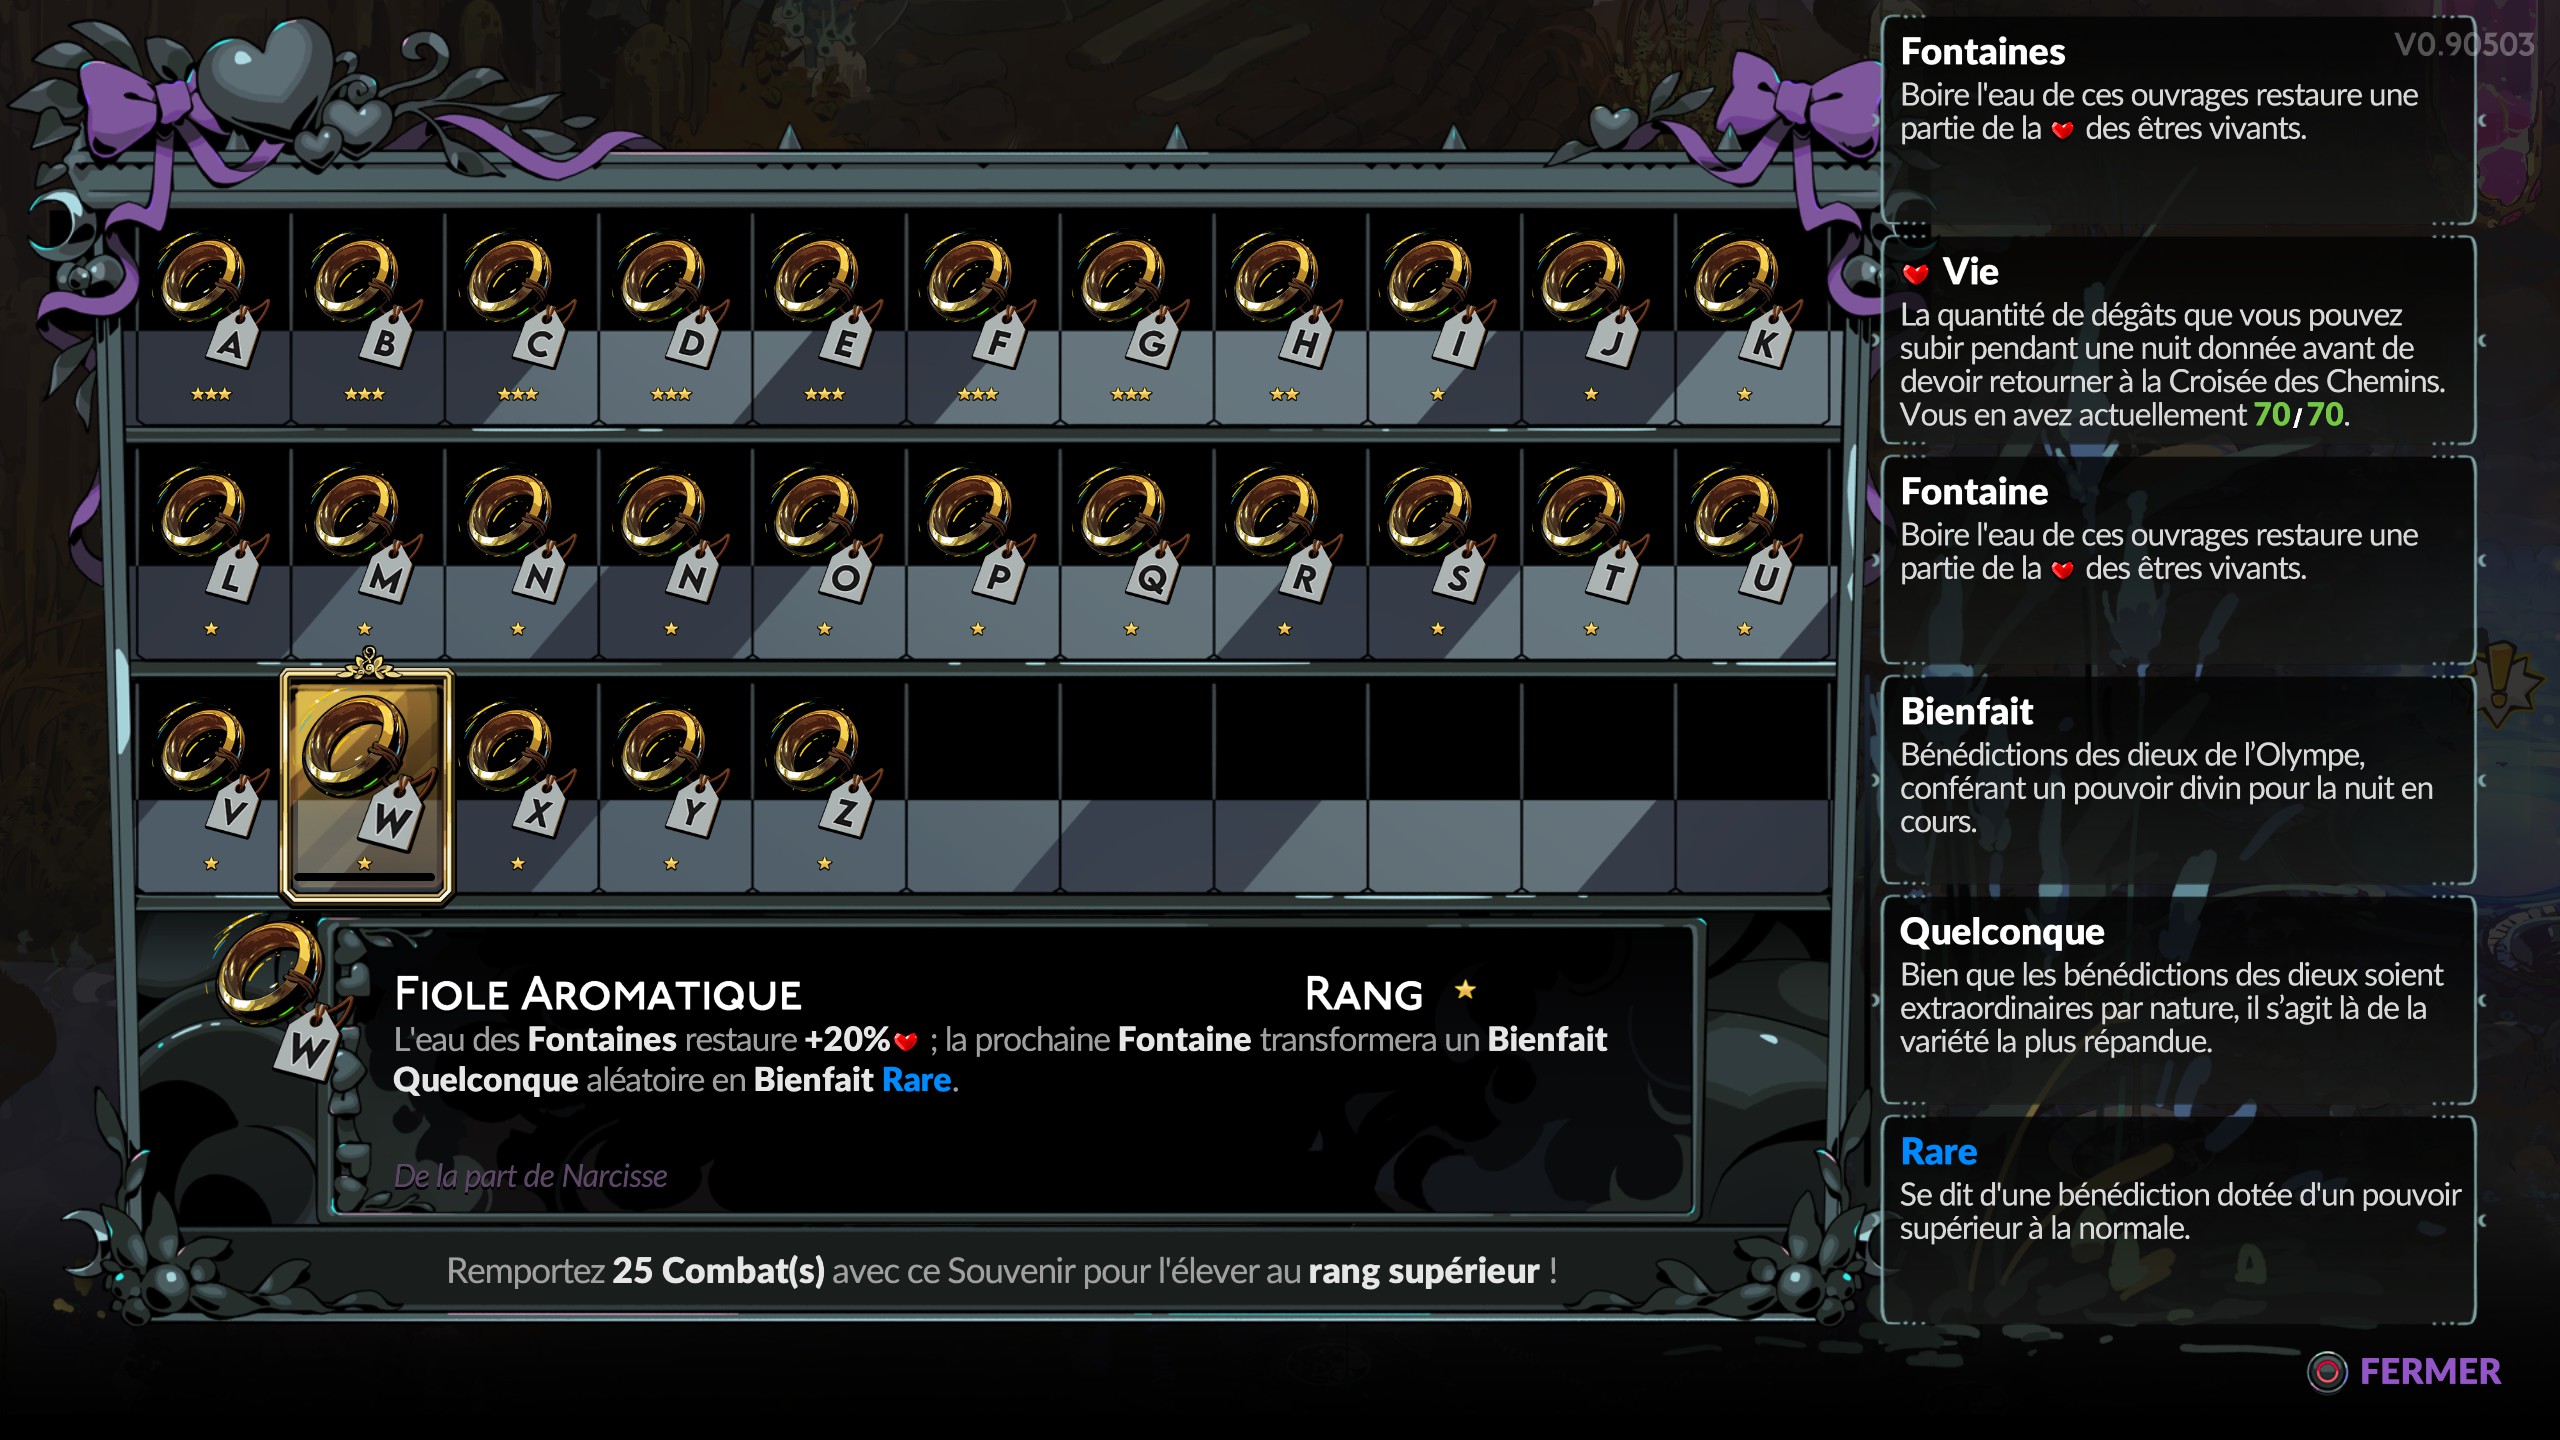
Task: Select the Rare glossary entry
Action: [2178, 1221]
